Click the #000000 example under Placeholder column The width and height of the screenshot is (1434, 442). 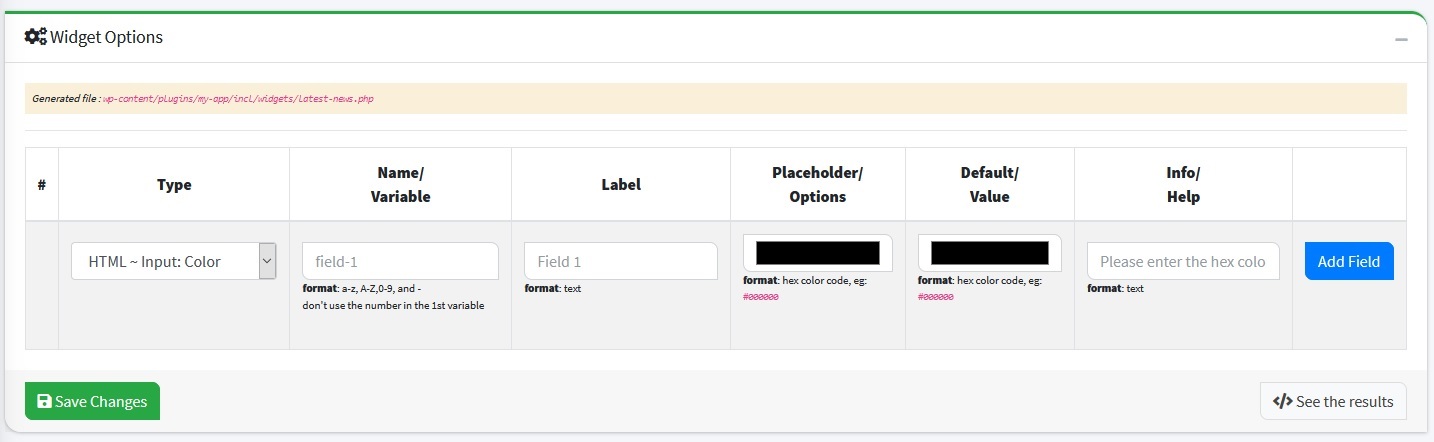[761, 297]
